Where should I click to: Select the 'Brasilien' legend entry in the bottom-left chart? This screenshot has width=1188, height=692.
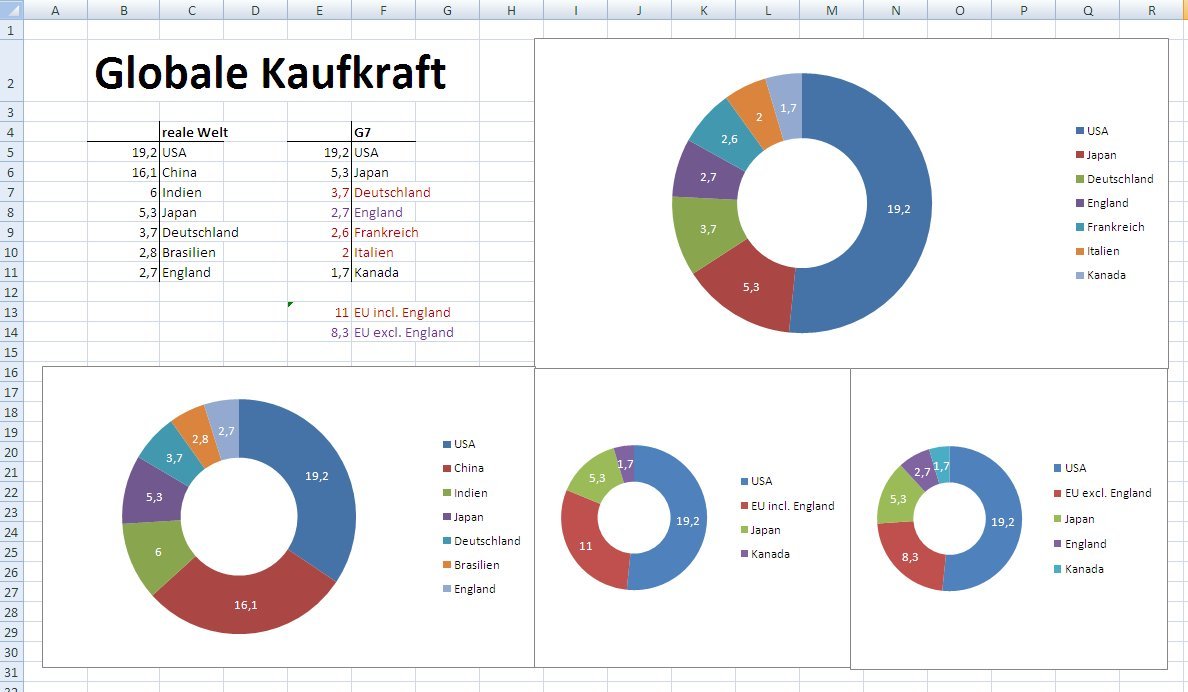476,565
